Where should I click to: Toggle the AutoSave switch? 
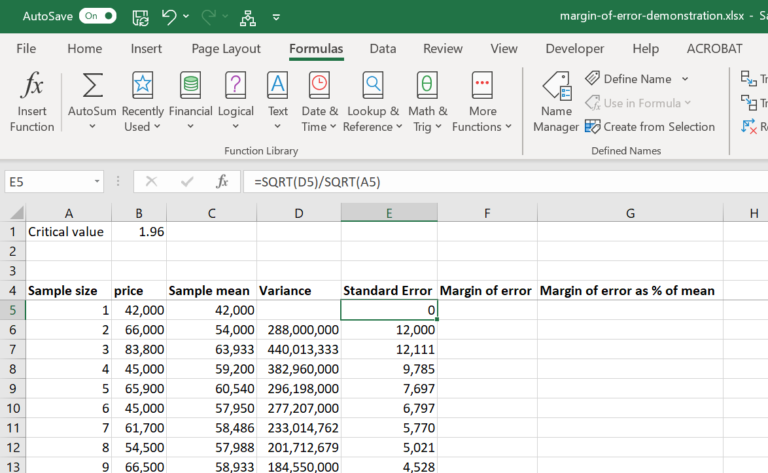(x=97, y=16)
